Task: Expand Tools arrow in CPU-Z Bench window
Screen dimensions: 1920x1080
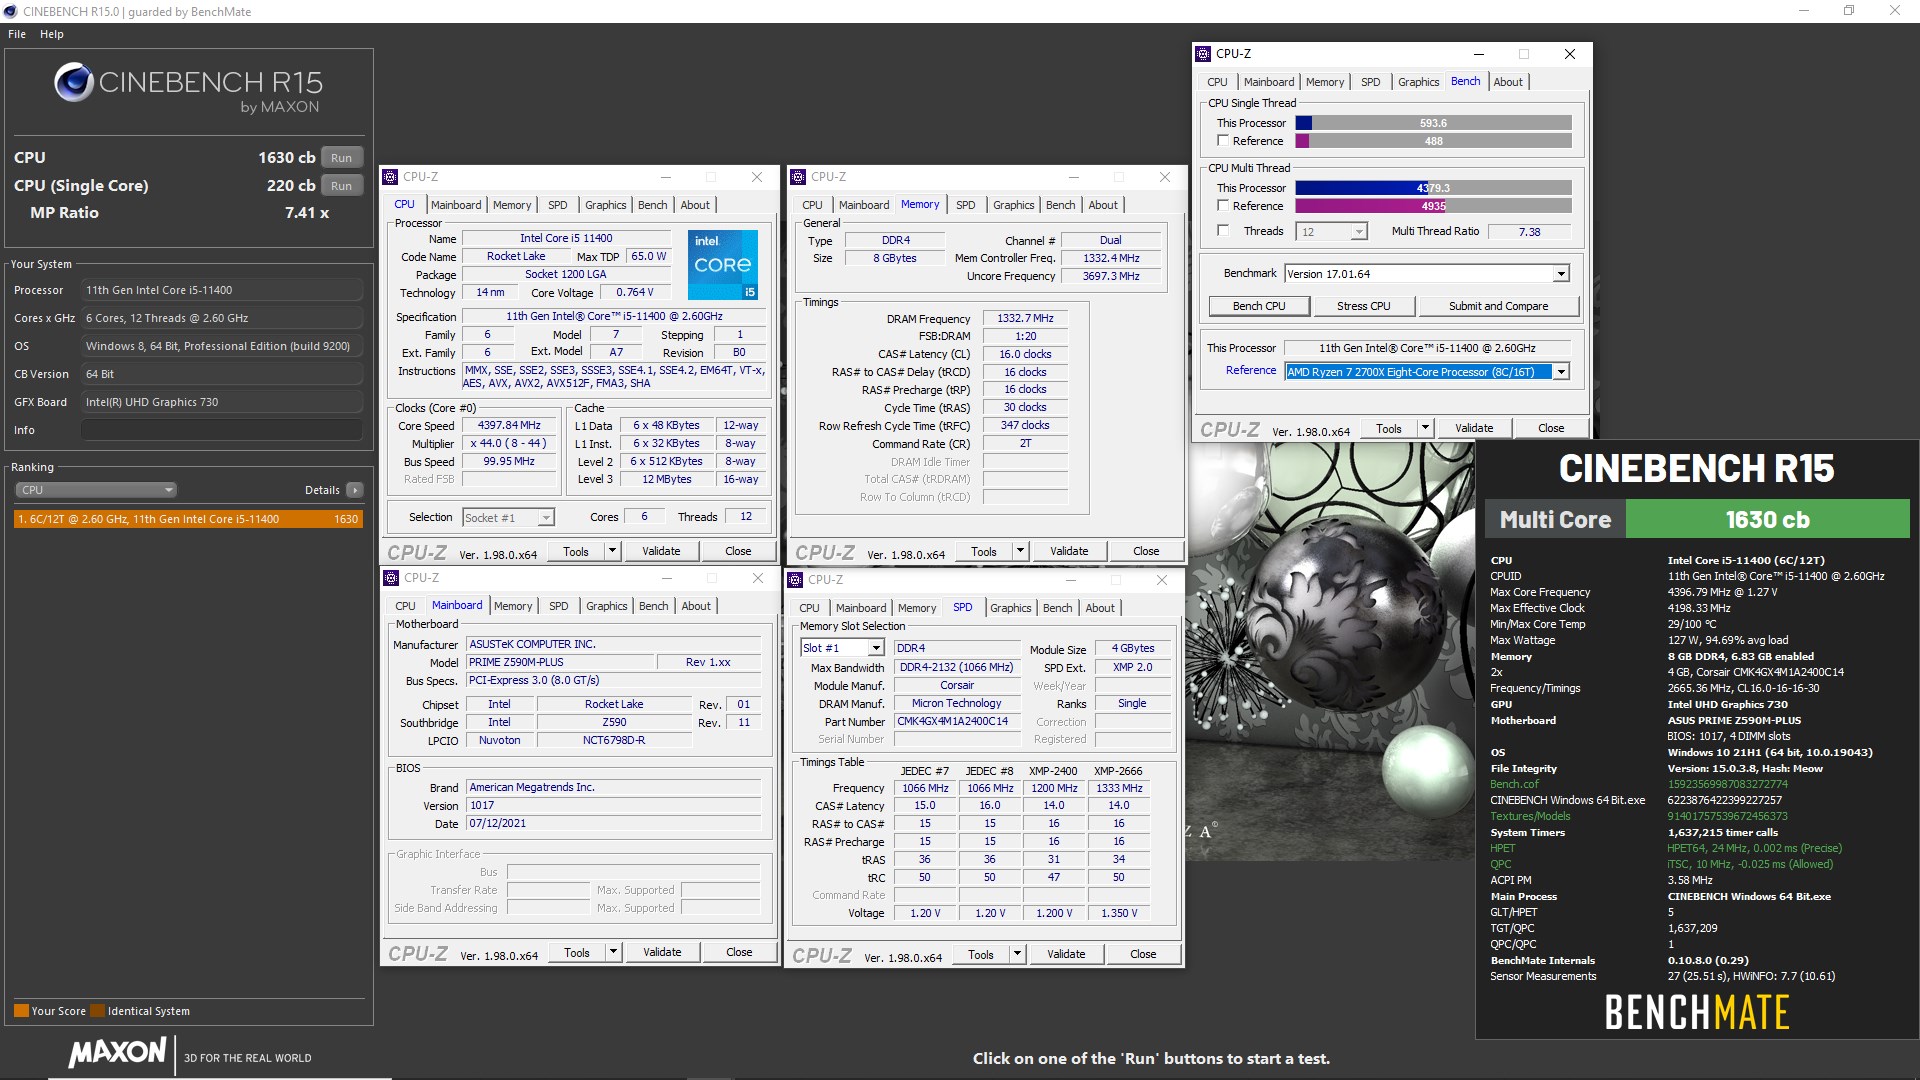Action: point(1424,428)
